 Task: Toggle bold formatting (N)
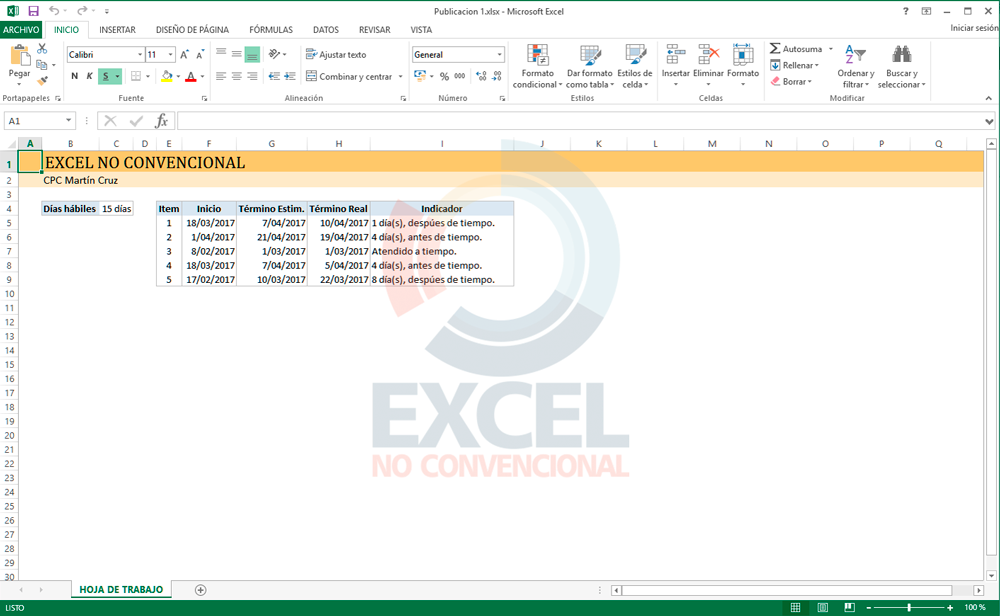click(x=74, y=76)
